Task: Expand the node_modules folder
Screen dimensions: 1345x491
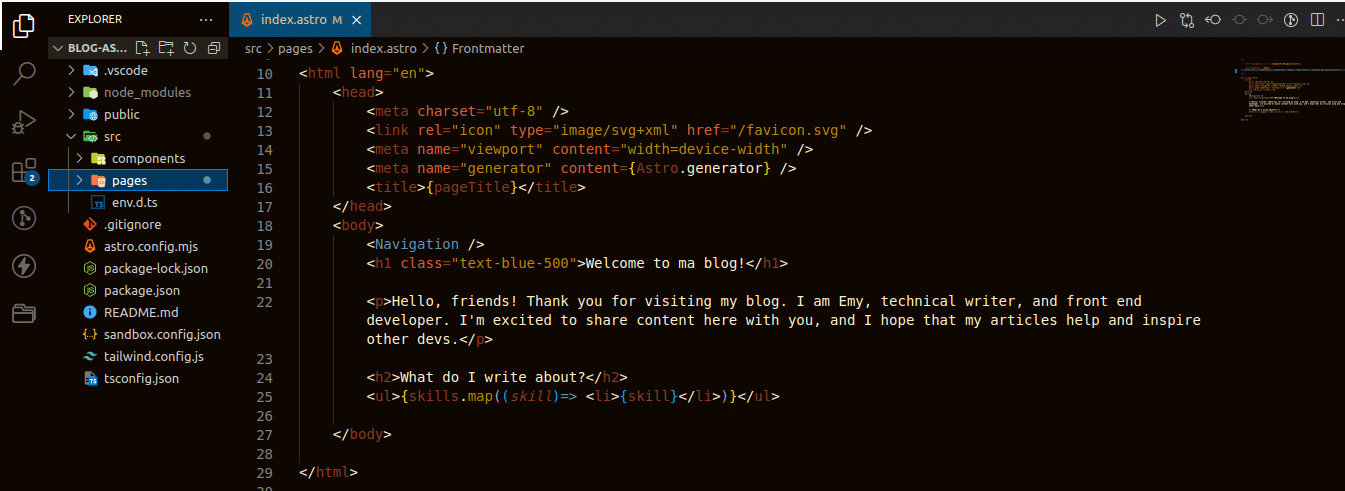Action: 146,92
